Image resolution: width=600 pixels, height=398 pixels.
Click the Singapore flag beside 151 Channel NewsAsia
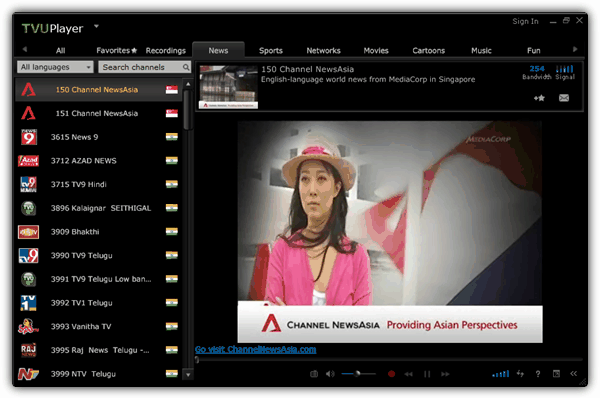172,113
